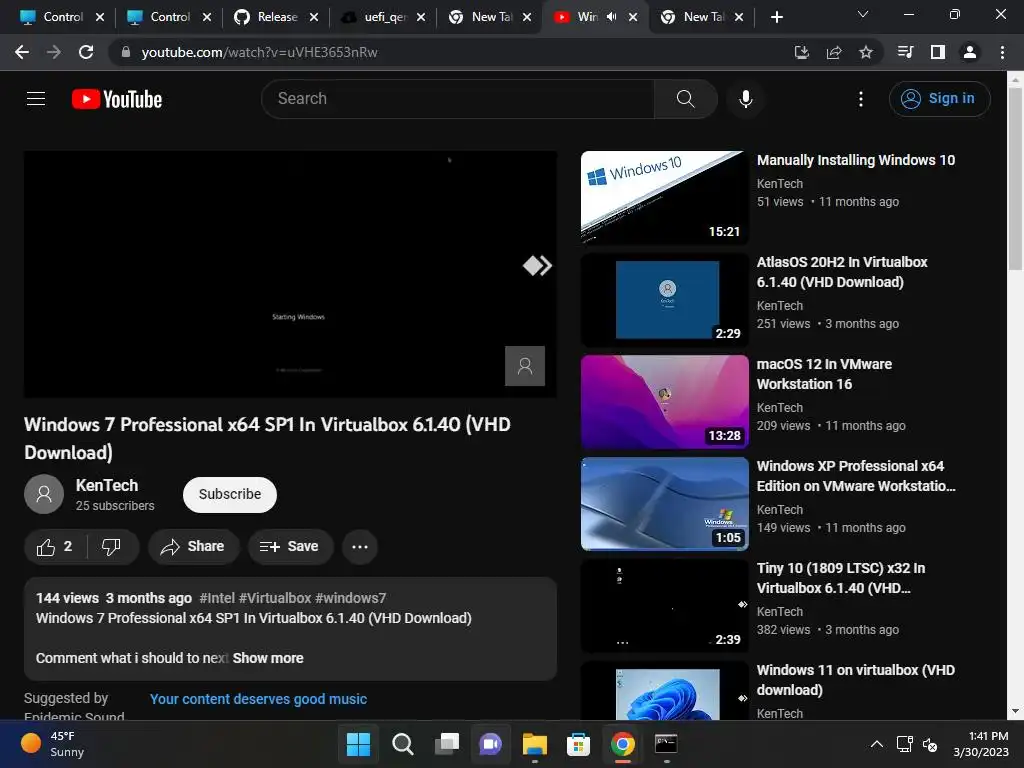1024x768 pixels.
Task: Open taskbar Search
Action: (x=402, y=744)
